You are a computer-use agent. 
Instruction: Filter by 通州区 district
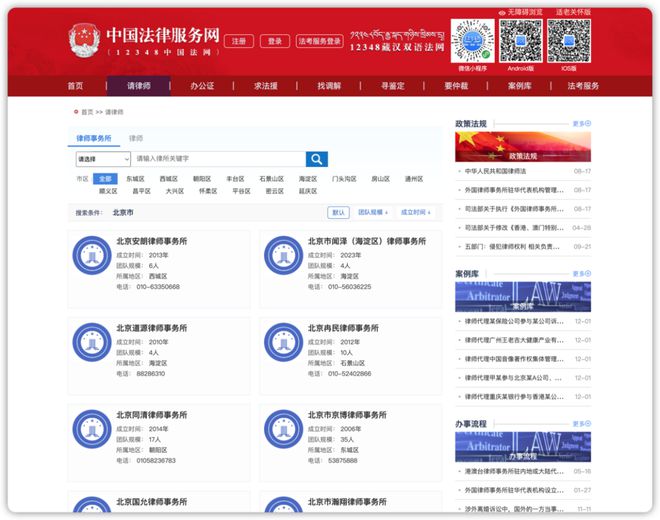(414, 179)
